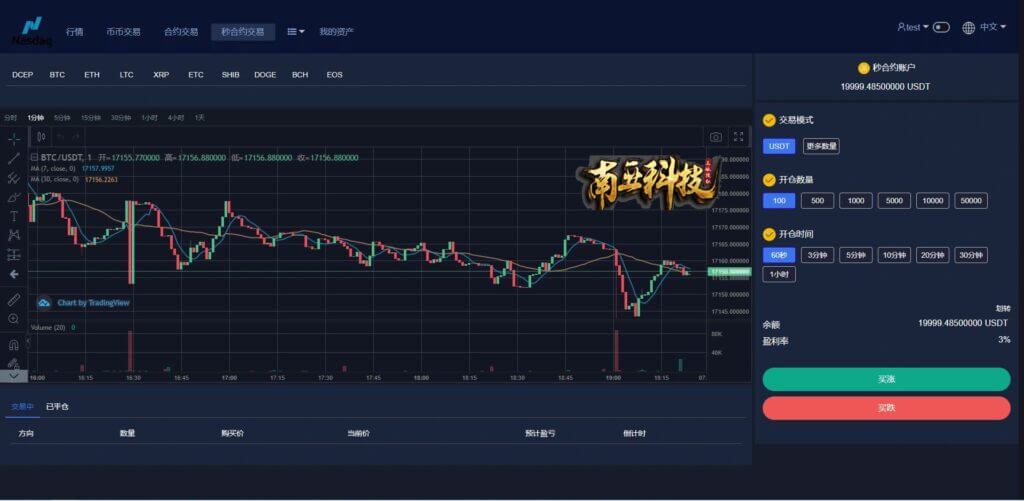Select opening quantity 10000

[933, 201]
